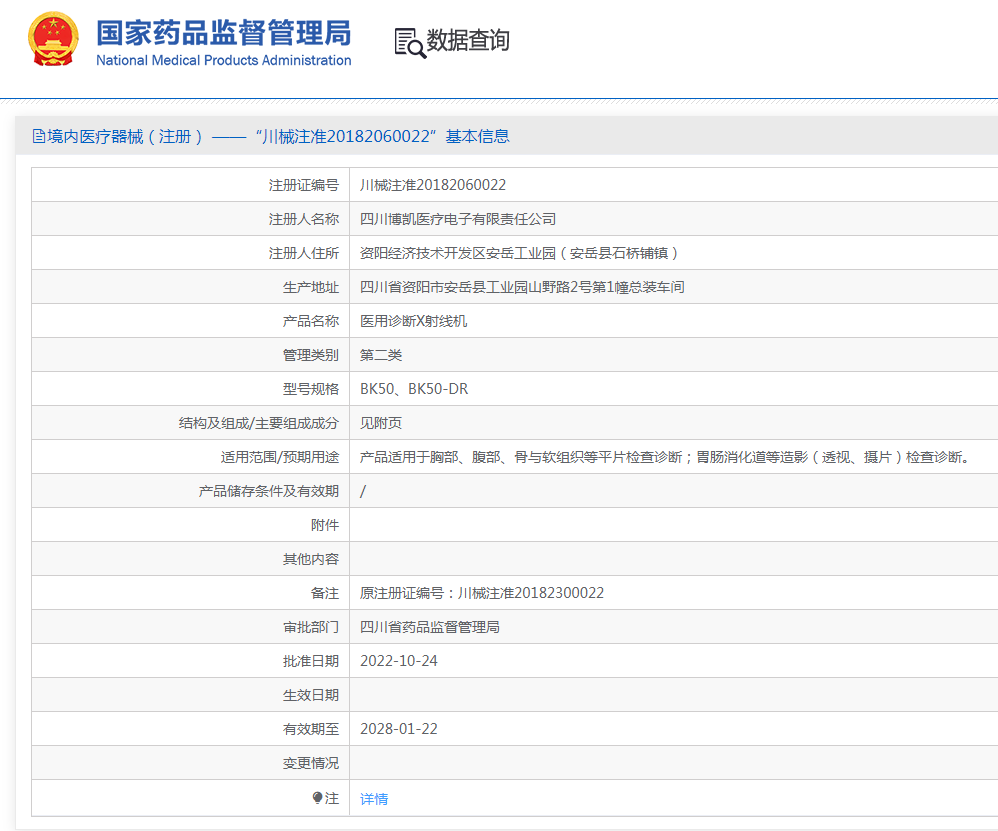The image size is (998, 831).
Task: Select expiry date 2028-01-22
Action: coord(399,729)
